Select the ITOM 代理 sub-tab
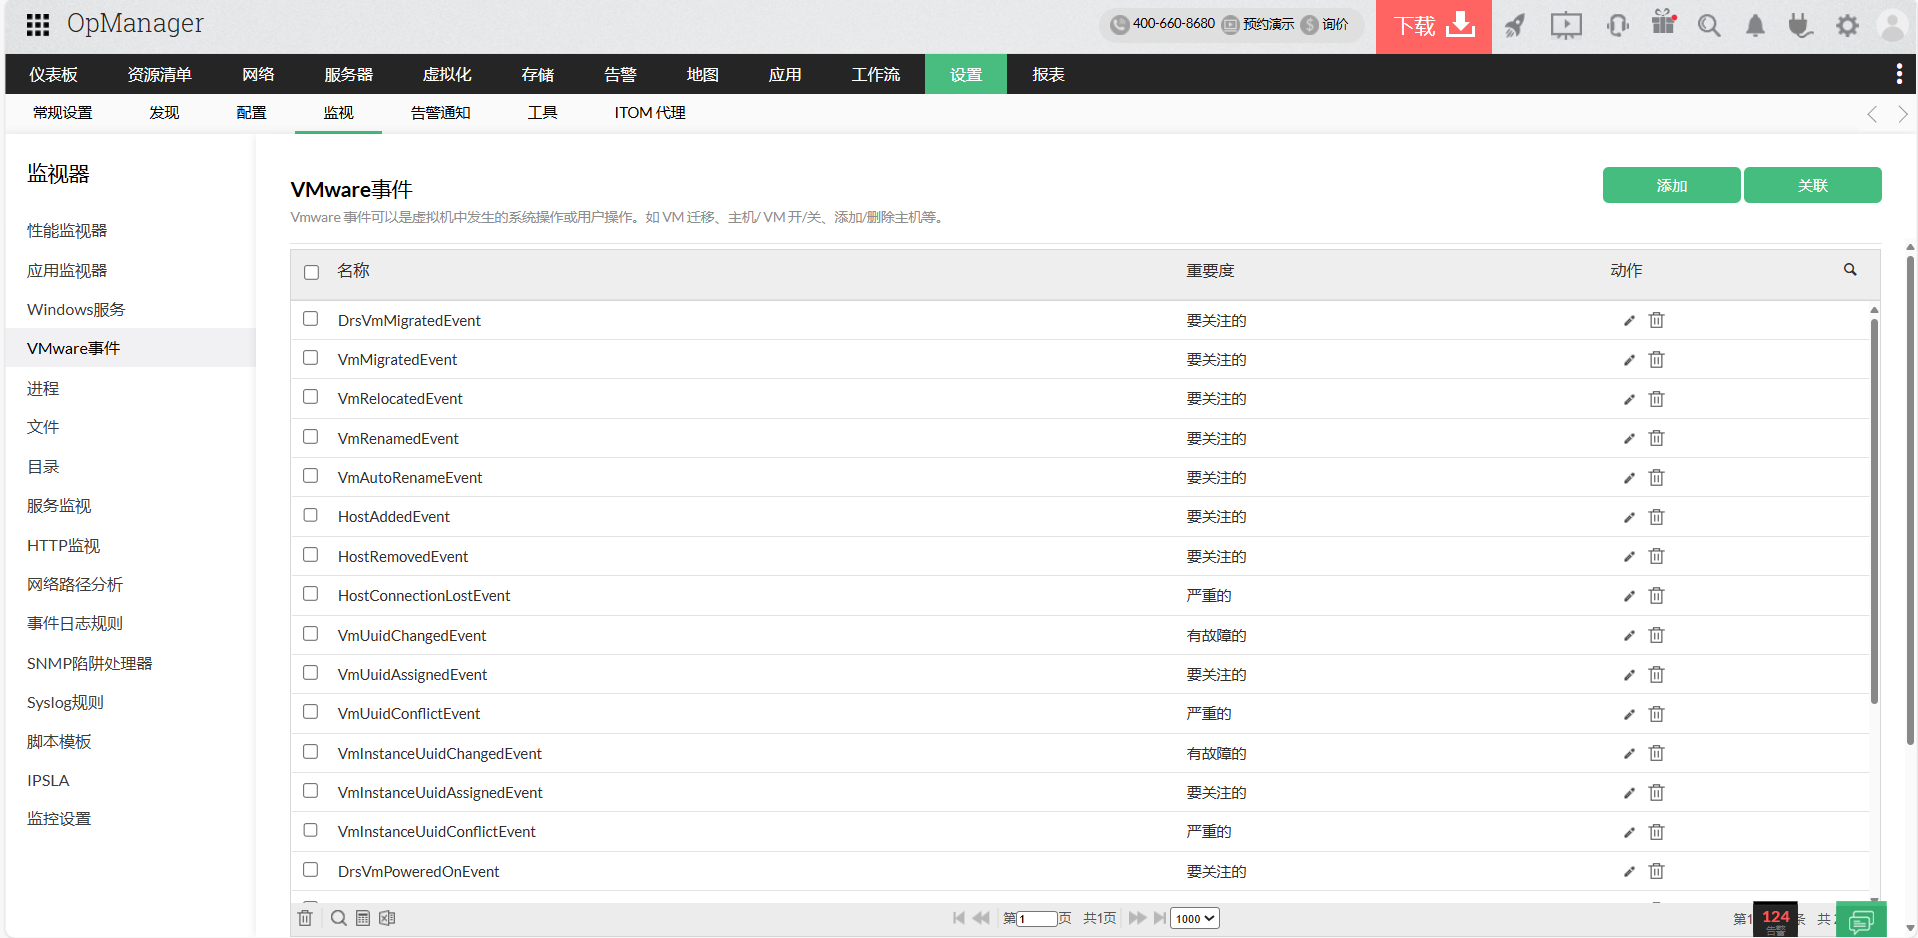Image resolution: width=1918 pixels, height=938 pixels. point(650,113)
